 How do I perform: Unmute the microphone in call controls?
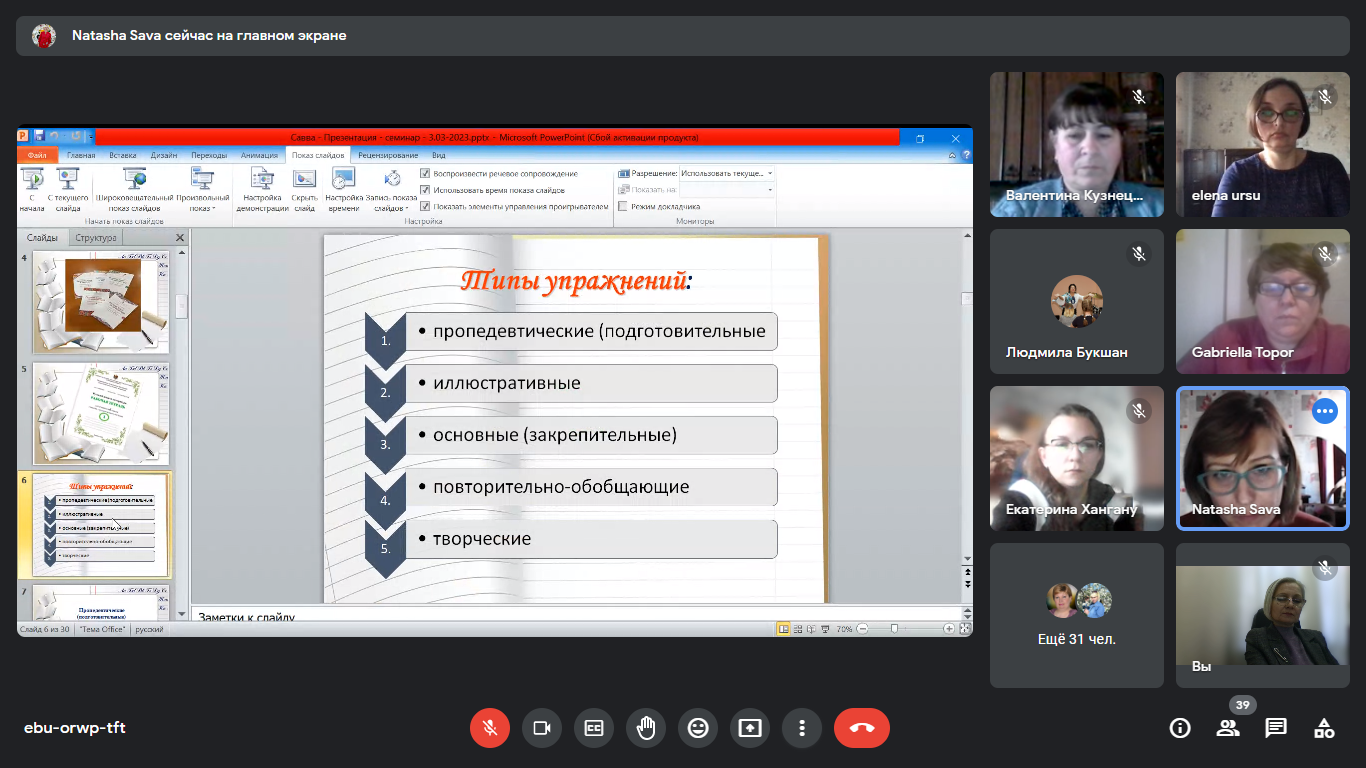pyautogui.click(x=490, y=728)
